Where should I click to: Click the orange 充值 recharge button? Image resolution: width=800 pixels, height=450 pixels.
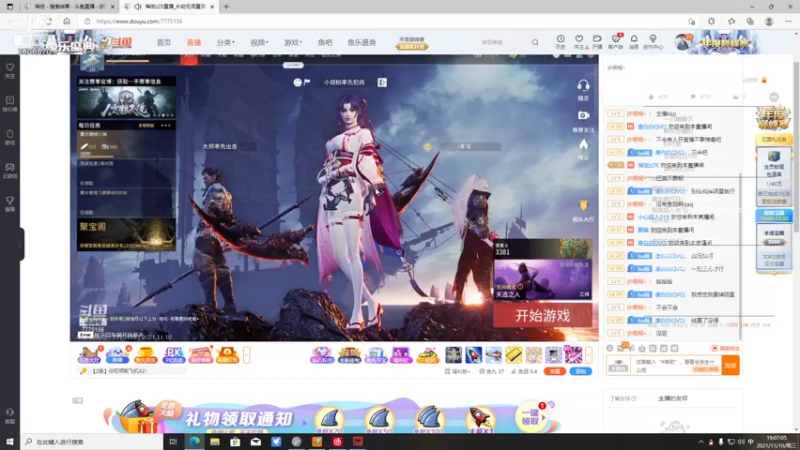pos(555,371)
